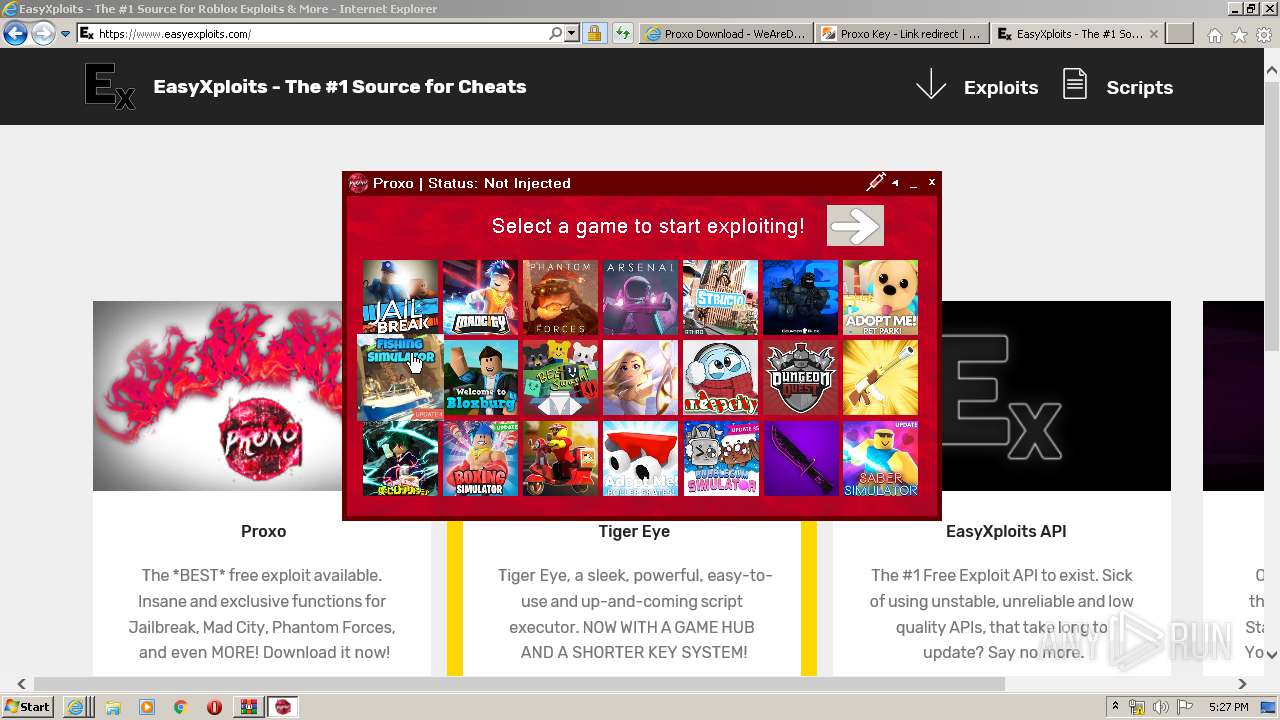
Task: Open the EasyXploits API card title
Action: [x=1006, y=531]
